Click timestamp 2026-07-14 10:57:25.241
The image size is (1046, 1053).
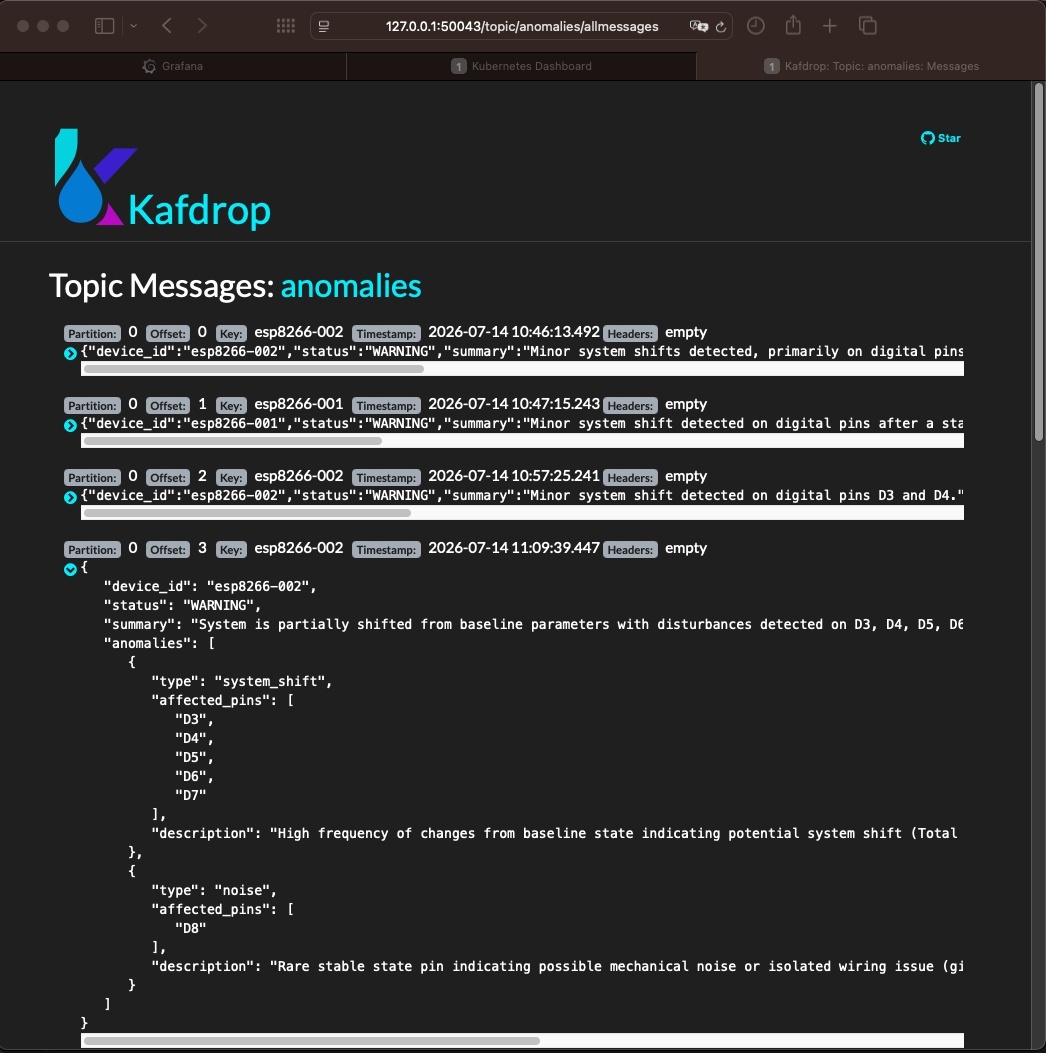[514, 475]
